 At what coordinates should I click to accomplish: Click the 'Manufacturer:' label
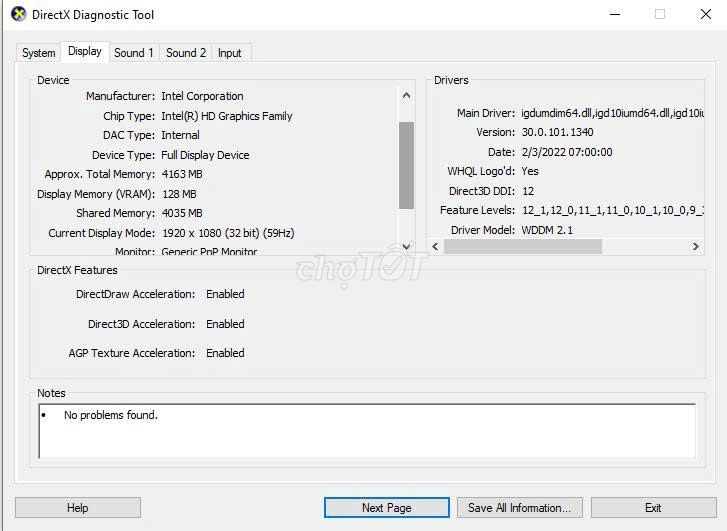(x=121, y=96)
